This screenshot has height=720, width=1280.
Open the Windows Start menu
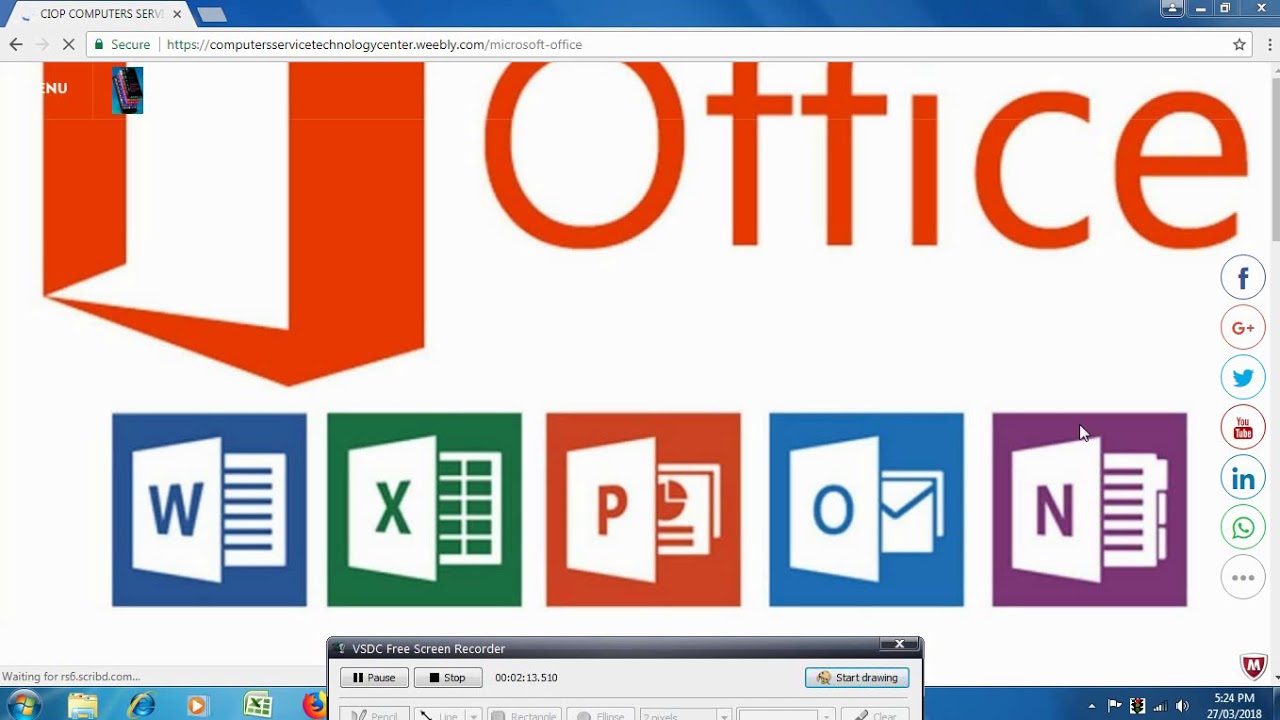click(x=22, y=705)
